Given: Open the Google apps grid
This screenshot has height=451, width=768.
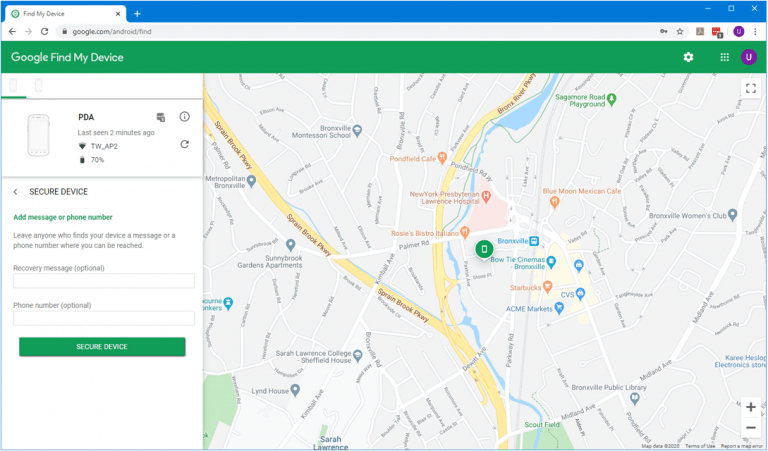Looking at the screenshot, I should (724, 57).
